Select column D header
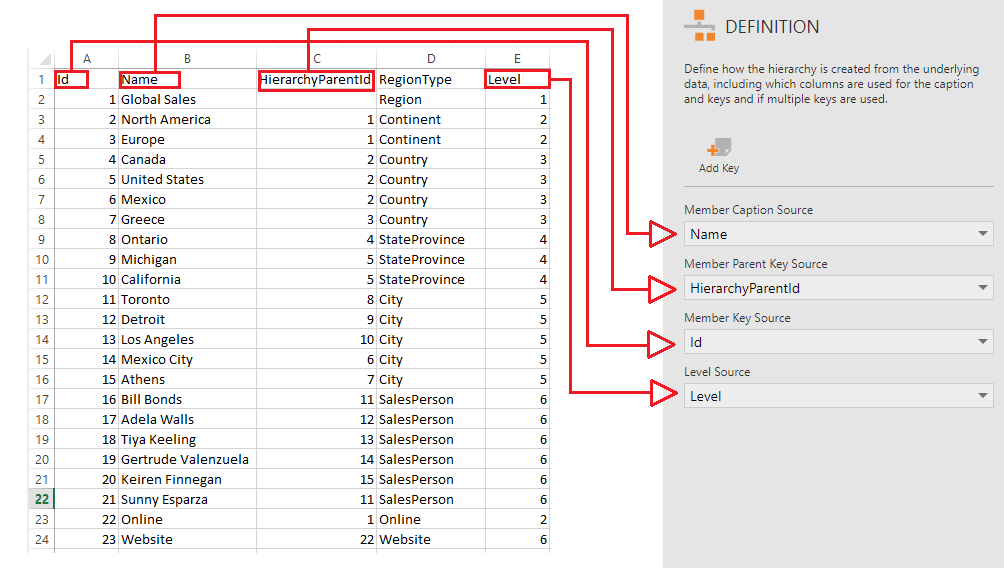1004x568 pixels. [x=431, y=59]
